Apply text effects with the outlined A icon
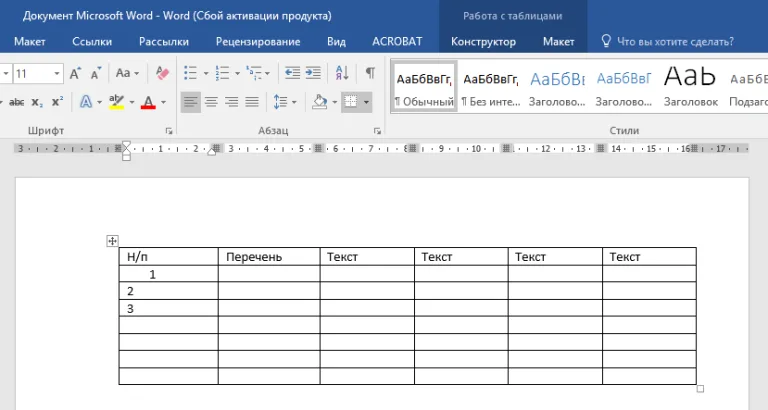Screen dimensions: 768x410 [86, 102]
